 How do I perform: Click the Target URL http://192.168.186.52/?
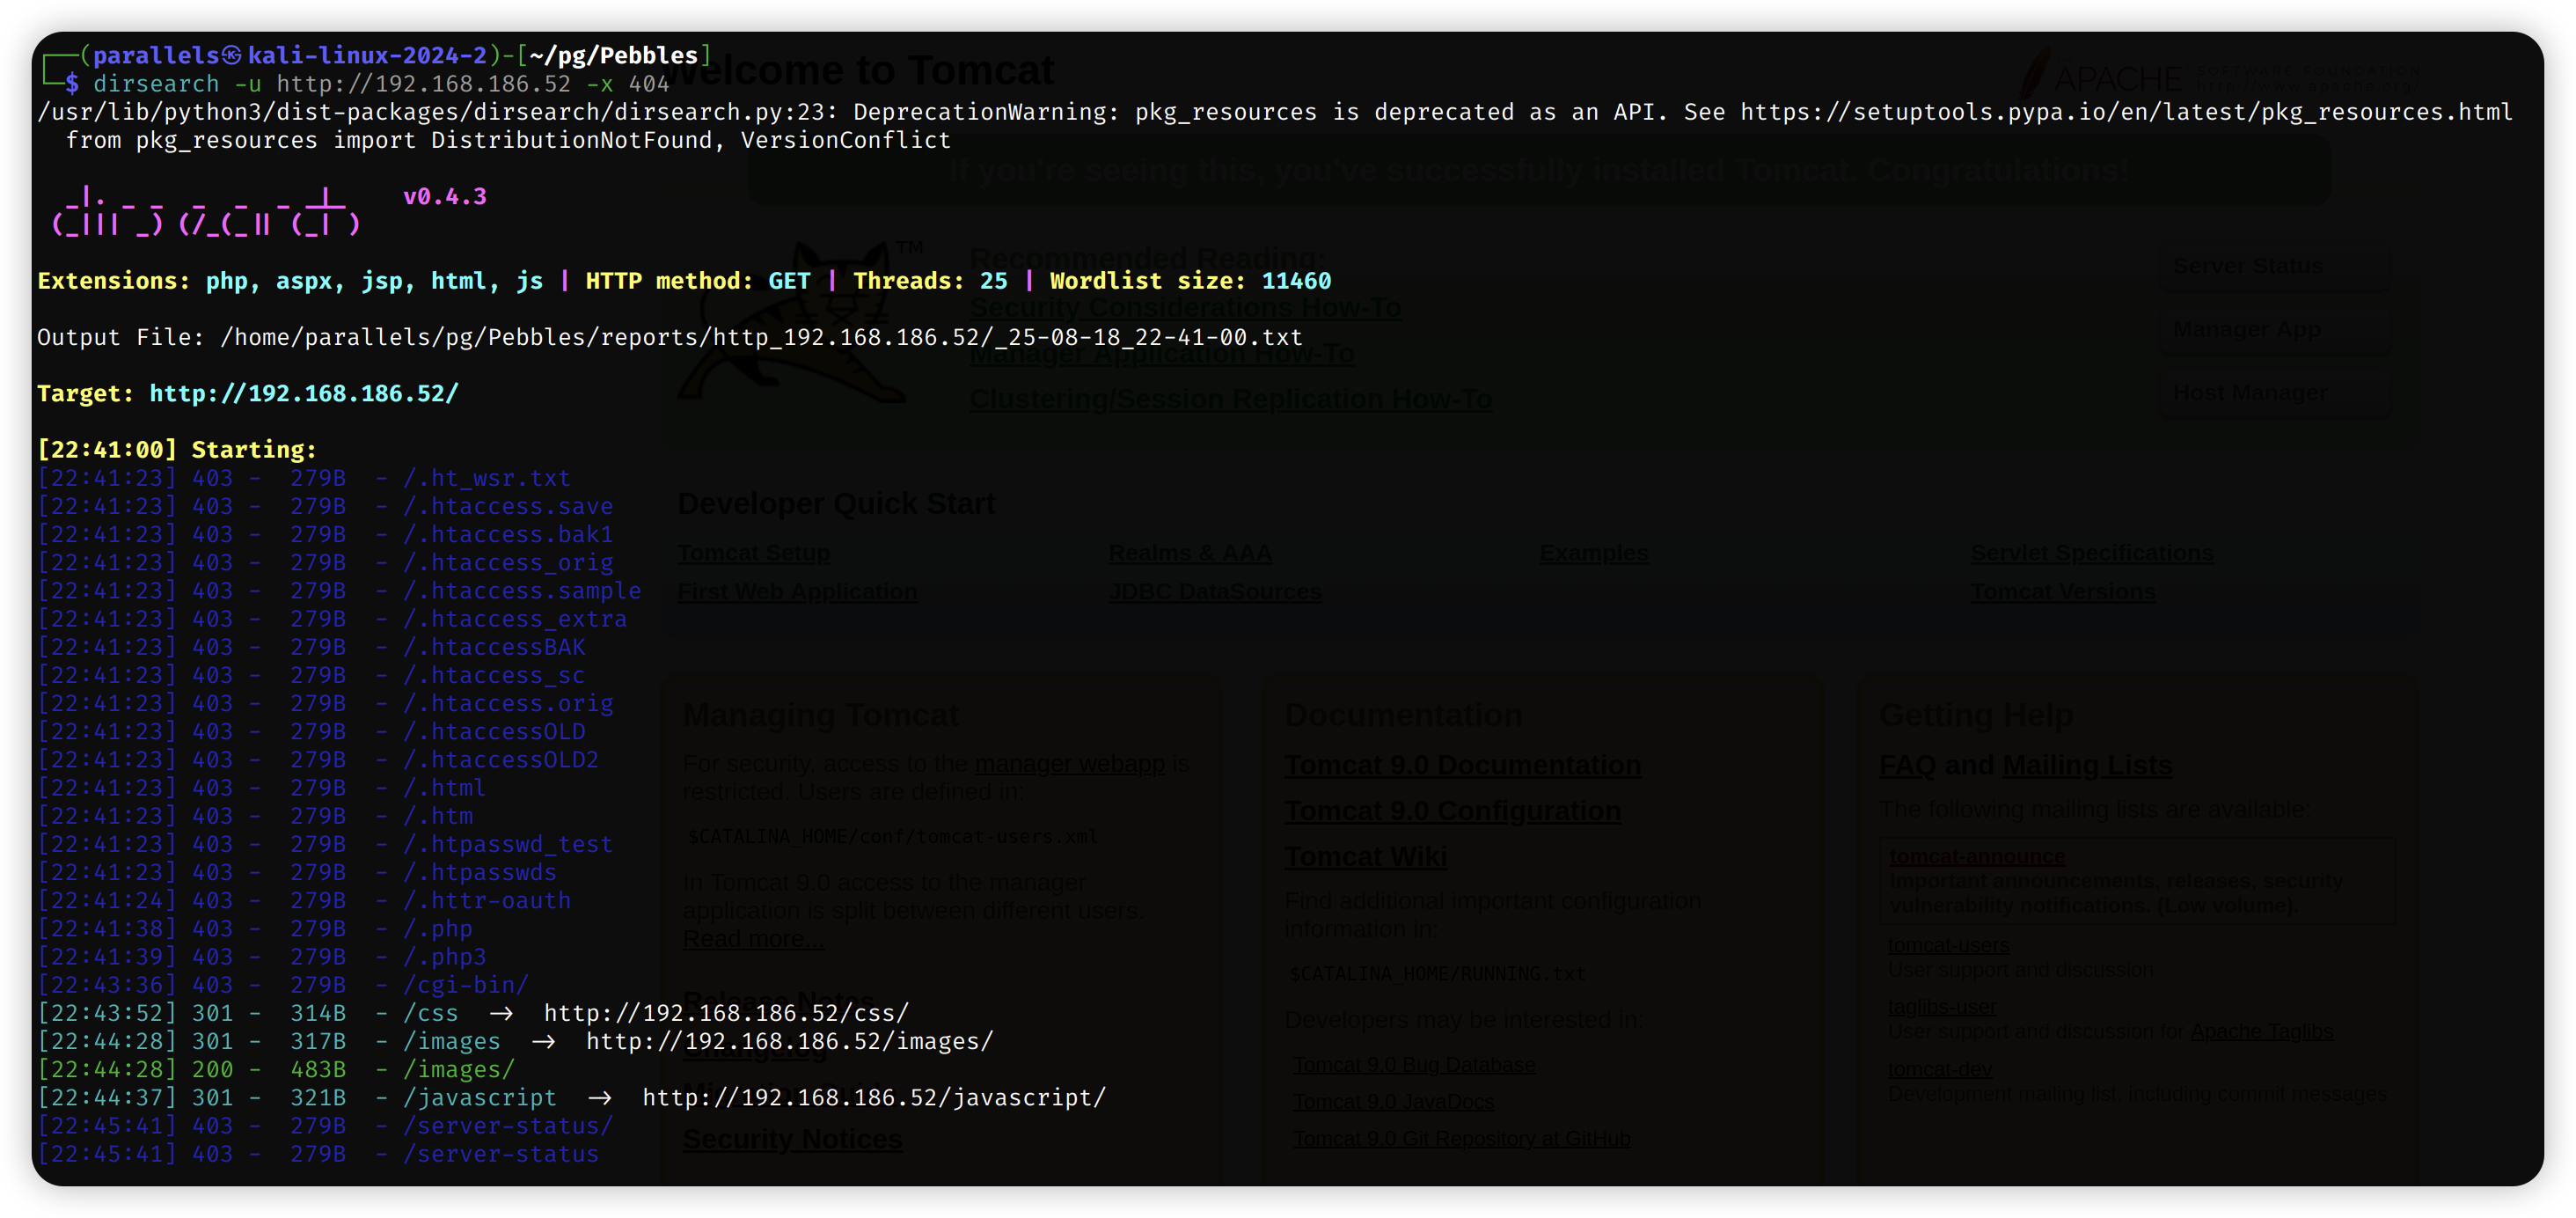(304, 394)
